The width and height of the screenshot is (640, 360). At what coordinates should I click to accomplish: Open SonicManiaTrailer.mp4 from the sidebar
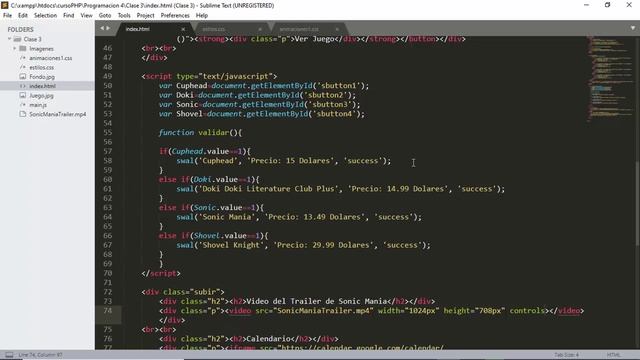click(58, 114)
